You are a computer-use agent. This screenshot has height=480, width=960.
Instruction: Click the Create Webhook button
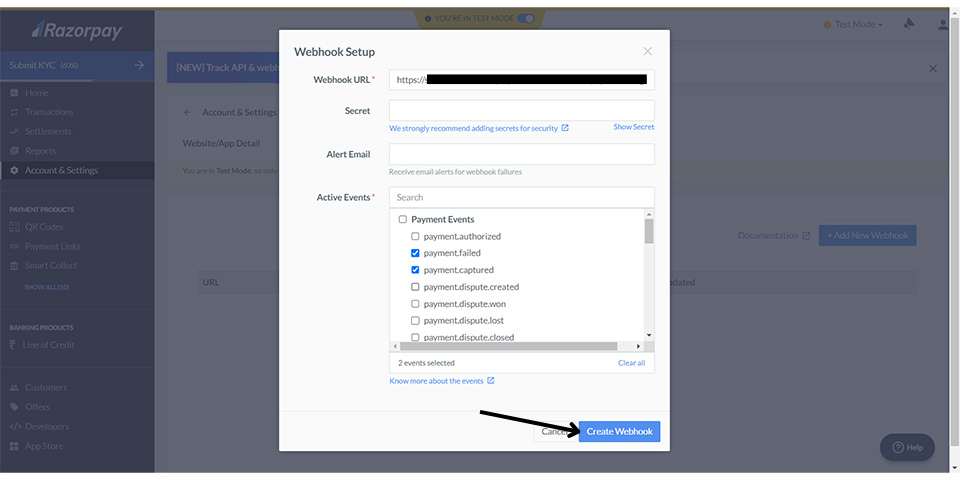pyautogui.click(x=619, y=431)
